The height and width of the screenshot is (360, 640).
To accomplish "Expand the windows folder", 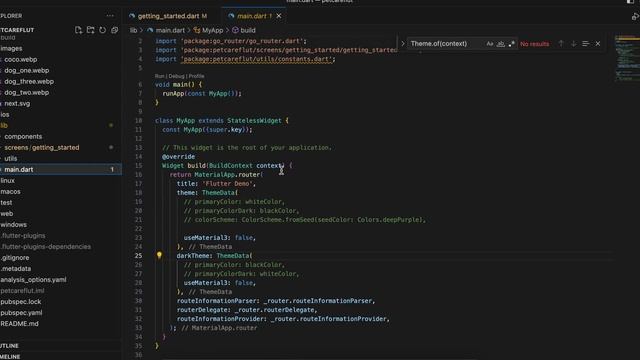I will (13, 224).
